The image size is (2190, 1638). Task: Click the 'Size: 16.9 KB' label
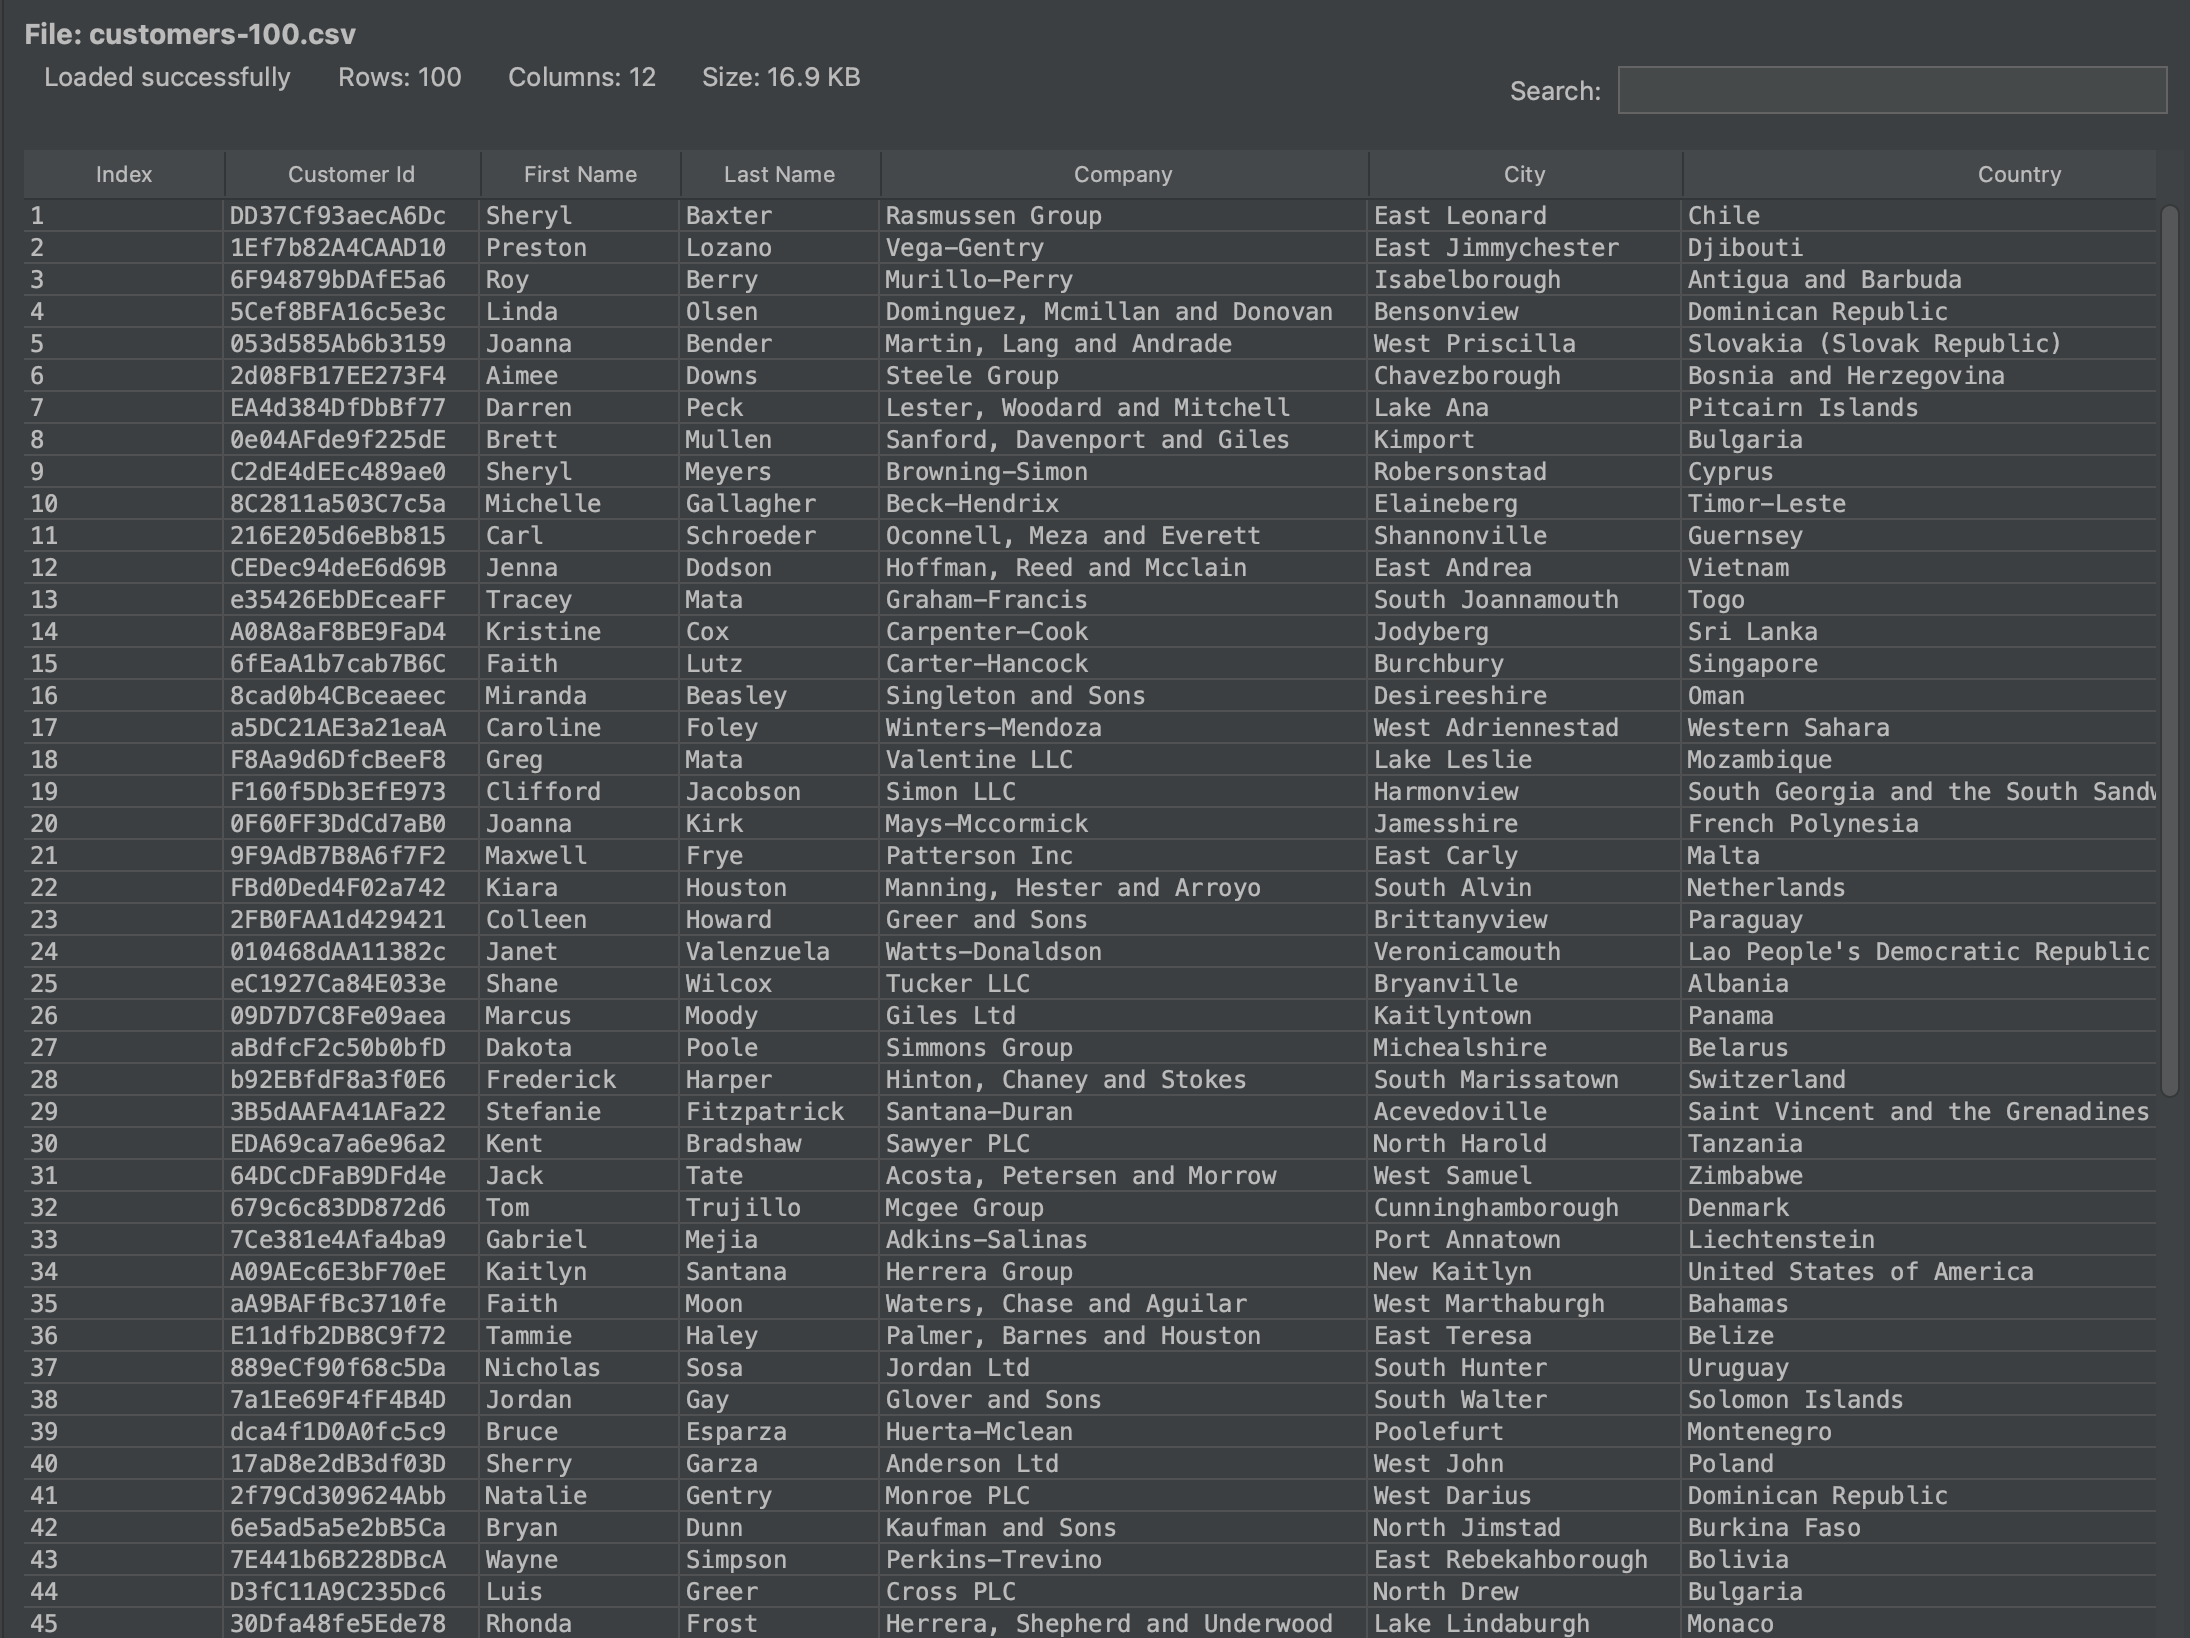[x=780, y=77]
